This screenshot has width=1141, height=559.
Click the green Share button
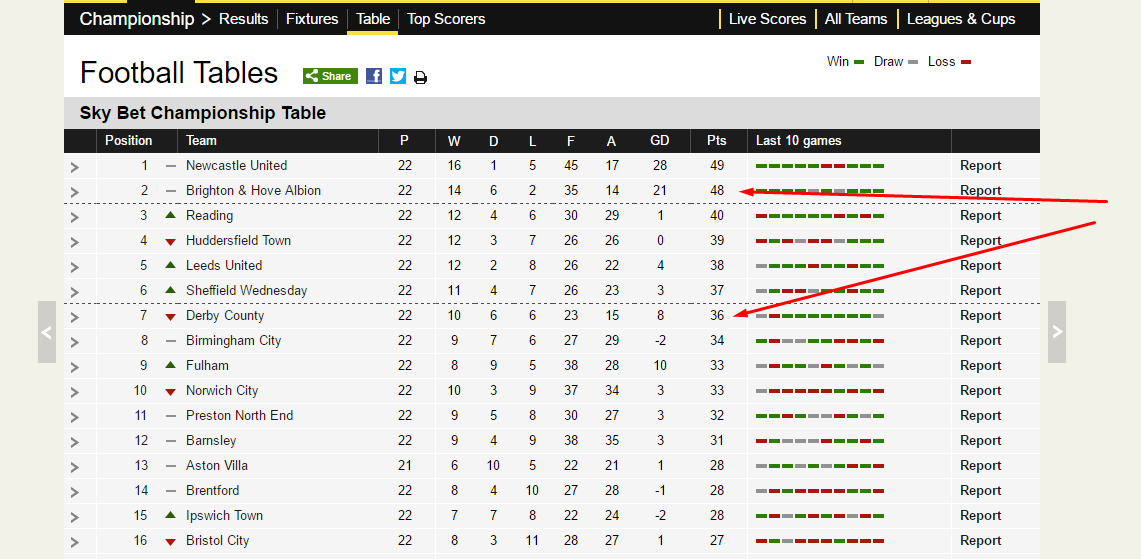pos(330,76)
